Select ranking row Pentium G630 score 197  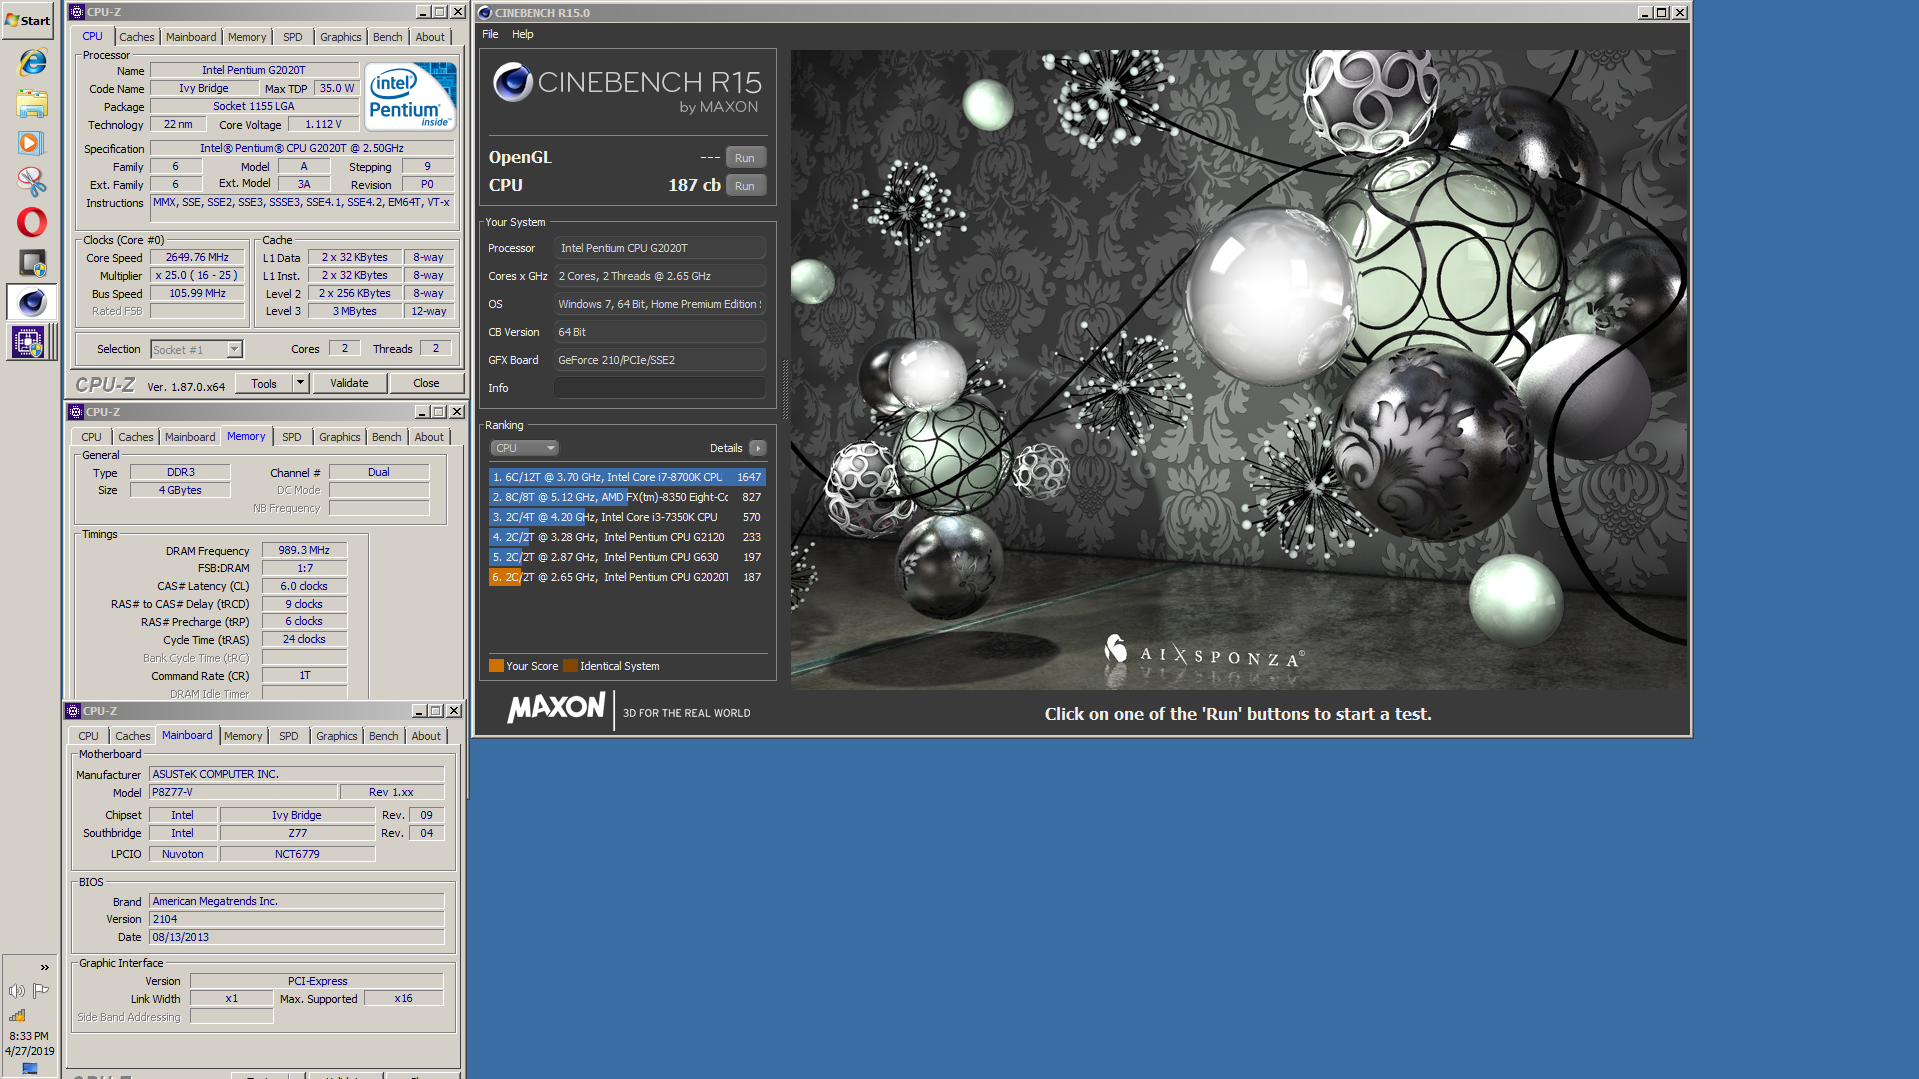coord(627,557)
